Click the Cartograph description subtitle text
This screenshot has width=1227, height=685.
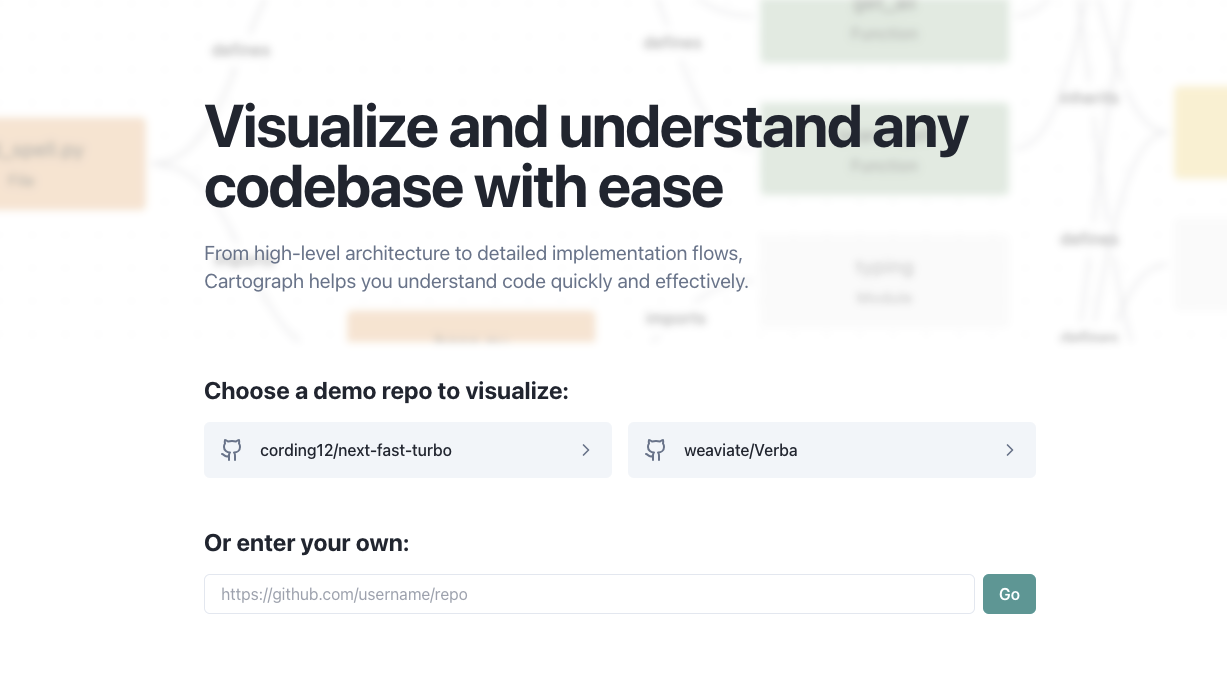pyautogui.click(x=476, y=267)
